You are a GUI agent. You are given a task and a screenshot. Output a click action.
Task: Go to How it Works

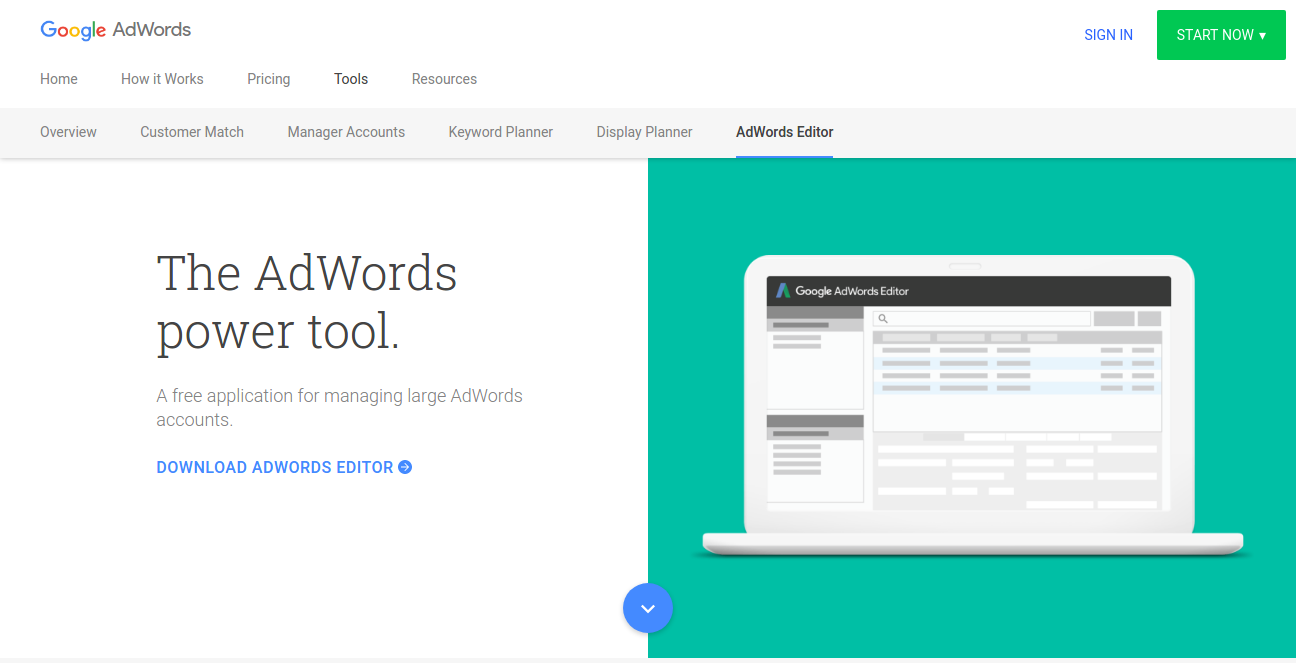[162, 79]
